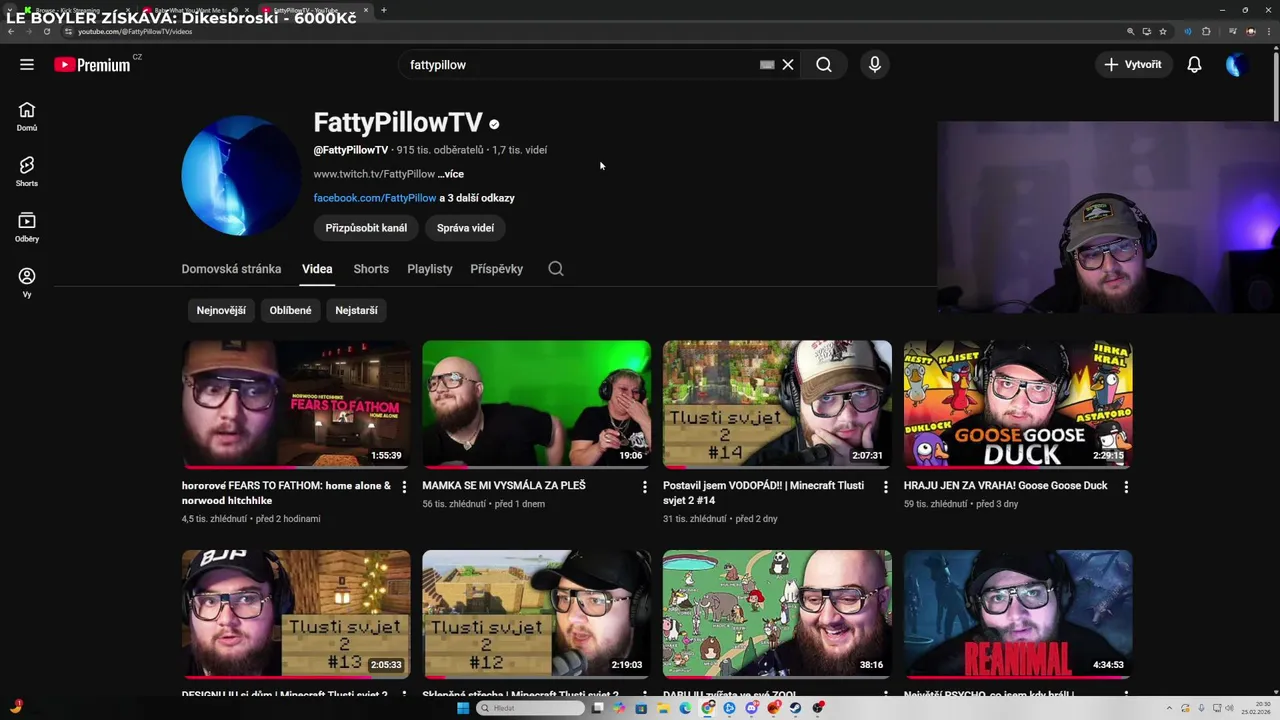Click the magnifier search button
This screenshot has width=1280, height=720.
(824, 65)
